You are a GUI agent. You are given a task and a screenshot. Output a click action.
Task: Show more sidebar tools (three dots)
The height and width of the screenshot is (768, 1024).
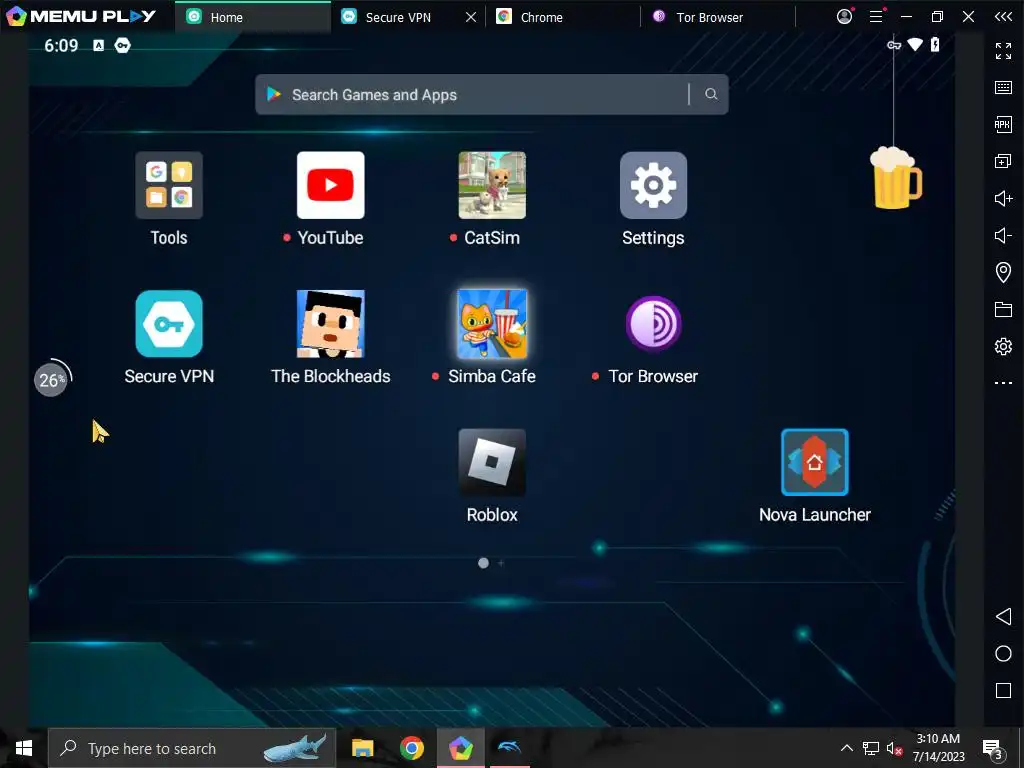pyautogui.click(x=1003, y=383)
